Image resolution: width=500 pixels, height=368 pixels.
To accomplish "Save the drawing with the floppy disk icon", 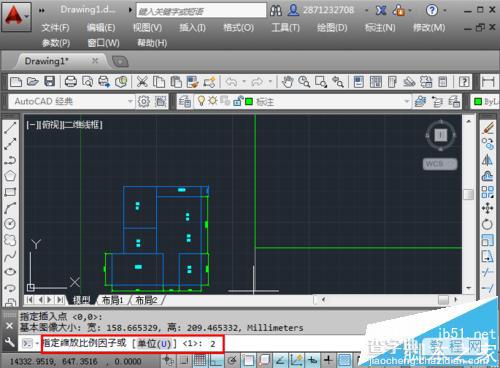I will pos(50,82).
